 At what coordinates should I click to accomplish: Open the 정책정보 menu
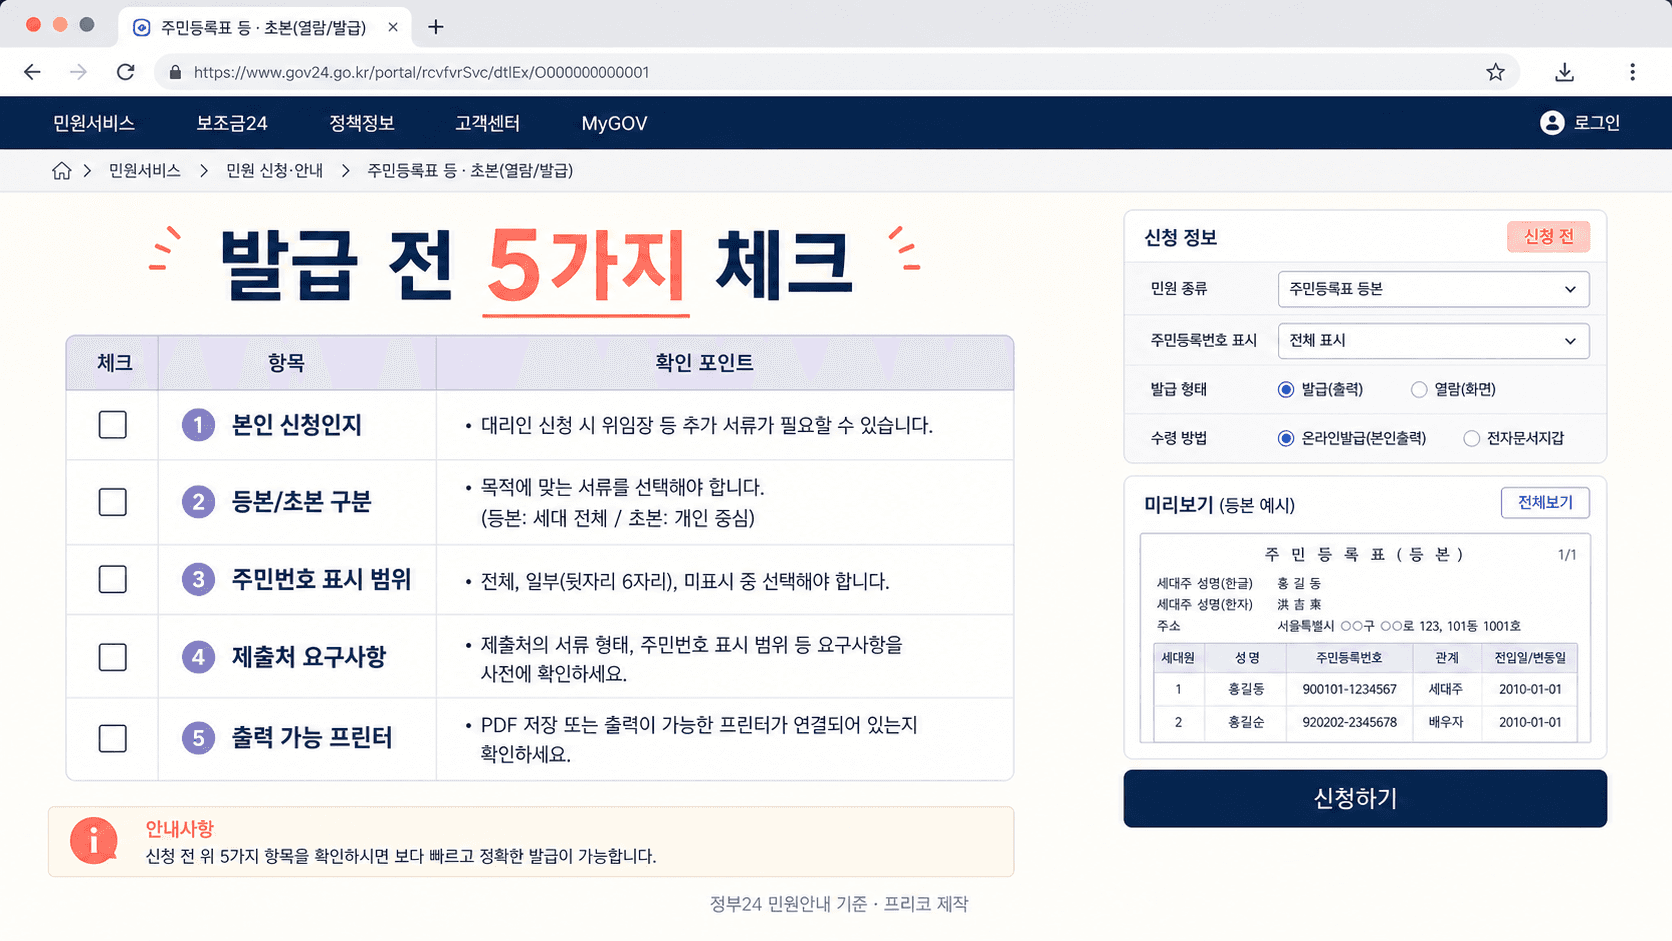coord(362,123)
